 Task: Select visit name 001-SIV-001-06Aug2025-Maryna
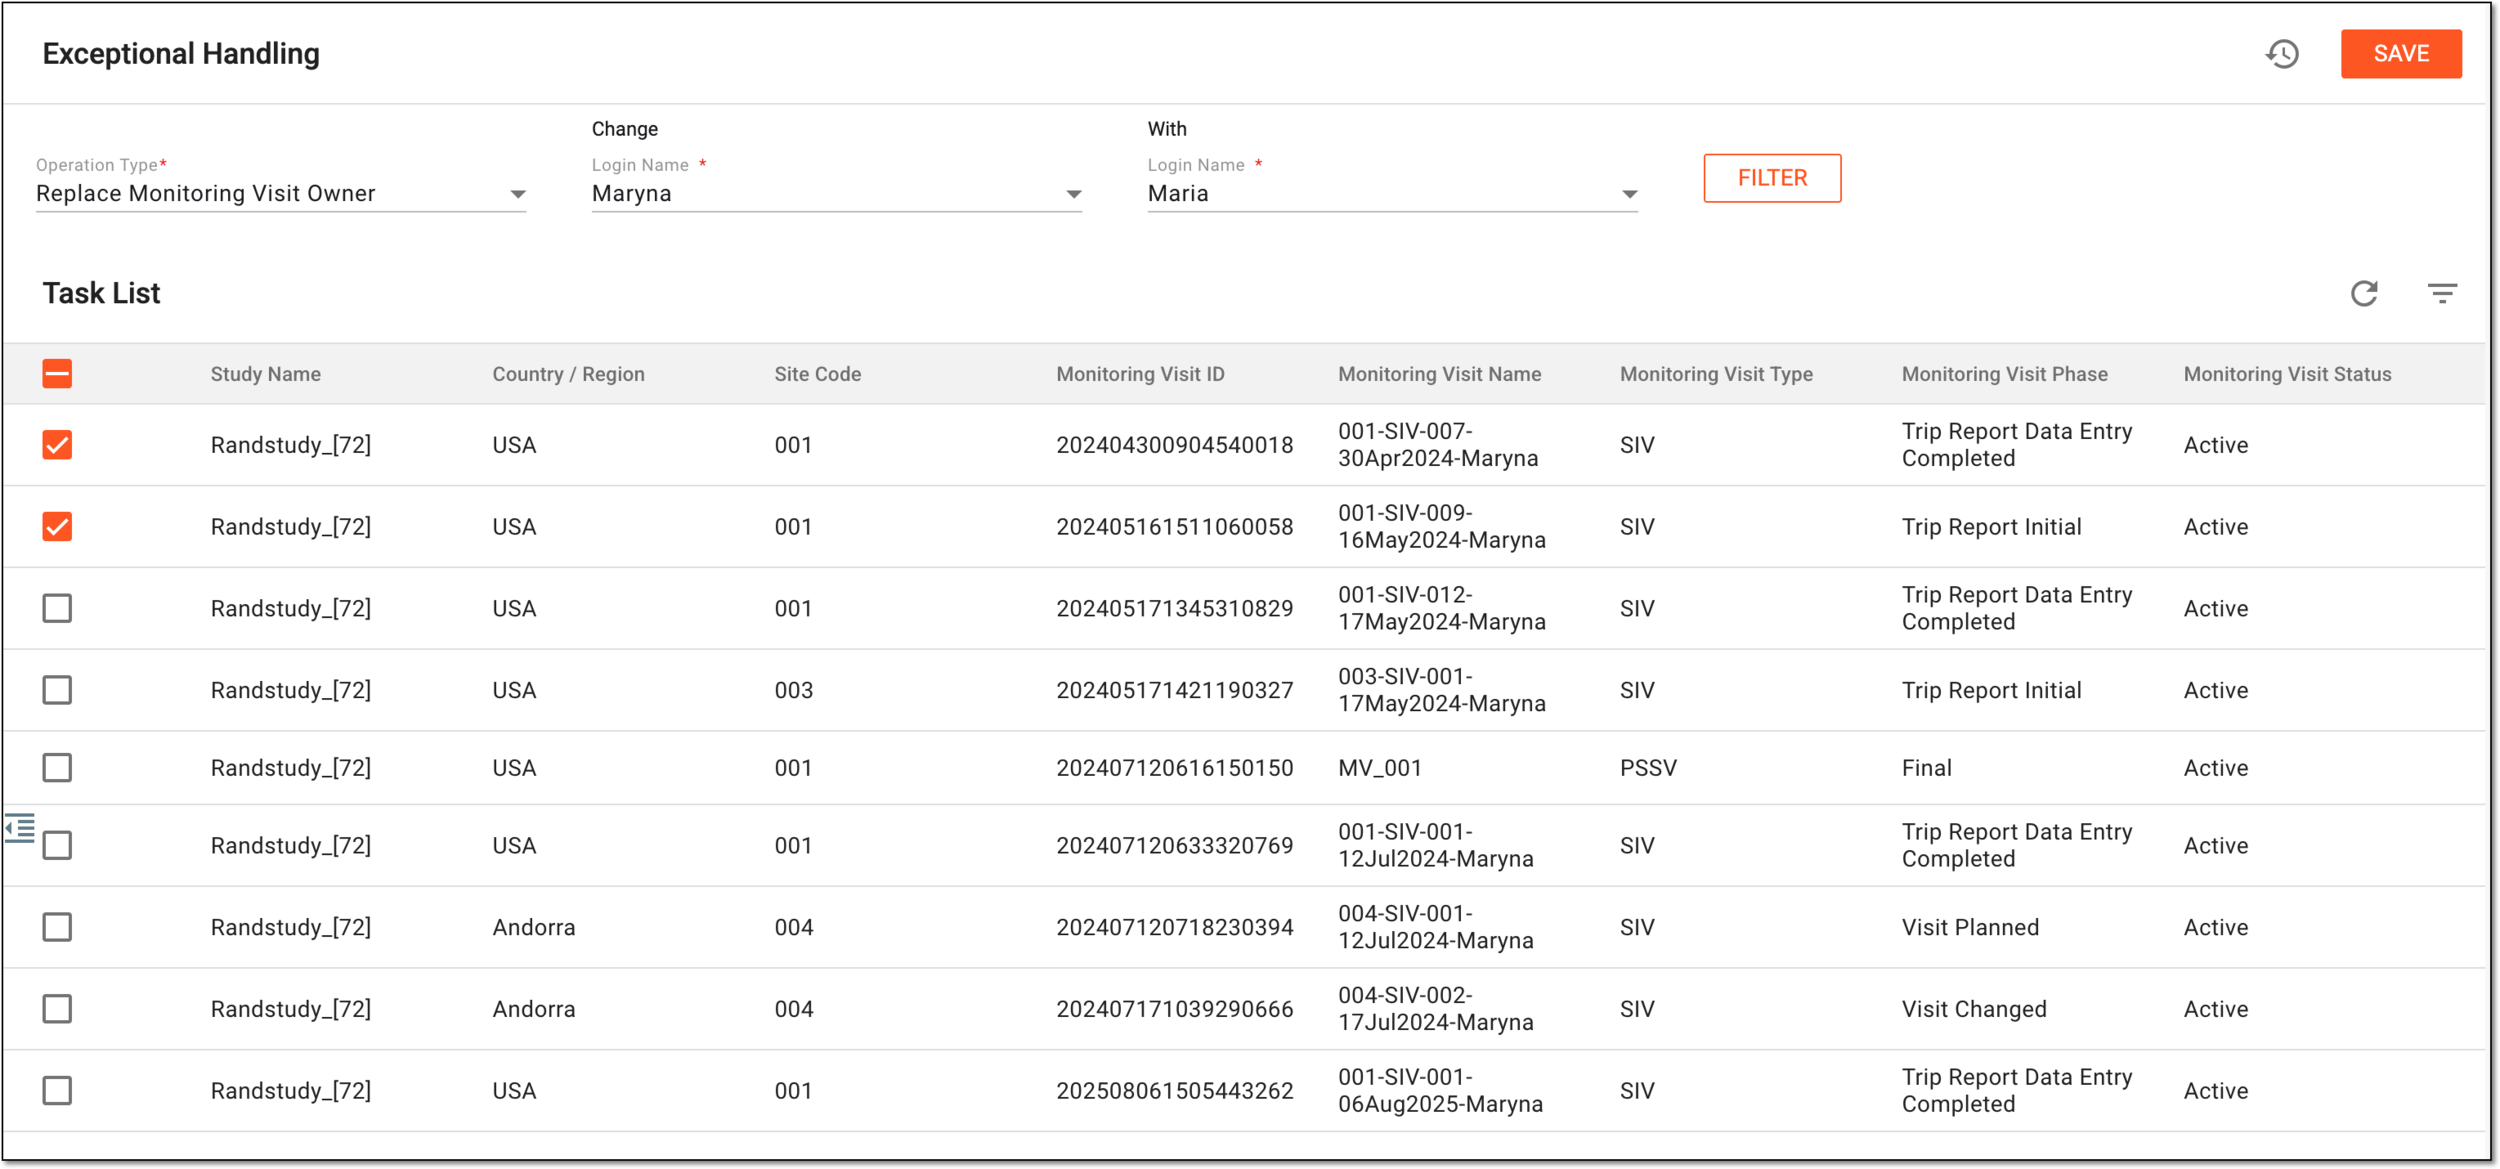[1440, 1091]
